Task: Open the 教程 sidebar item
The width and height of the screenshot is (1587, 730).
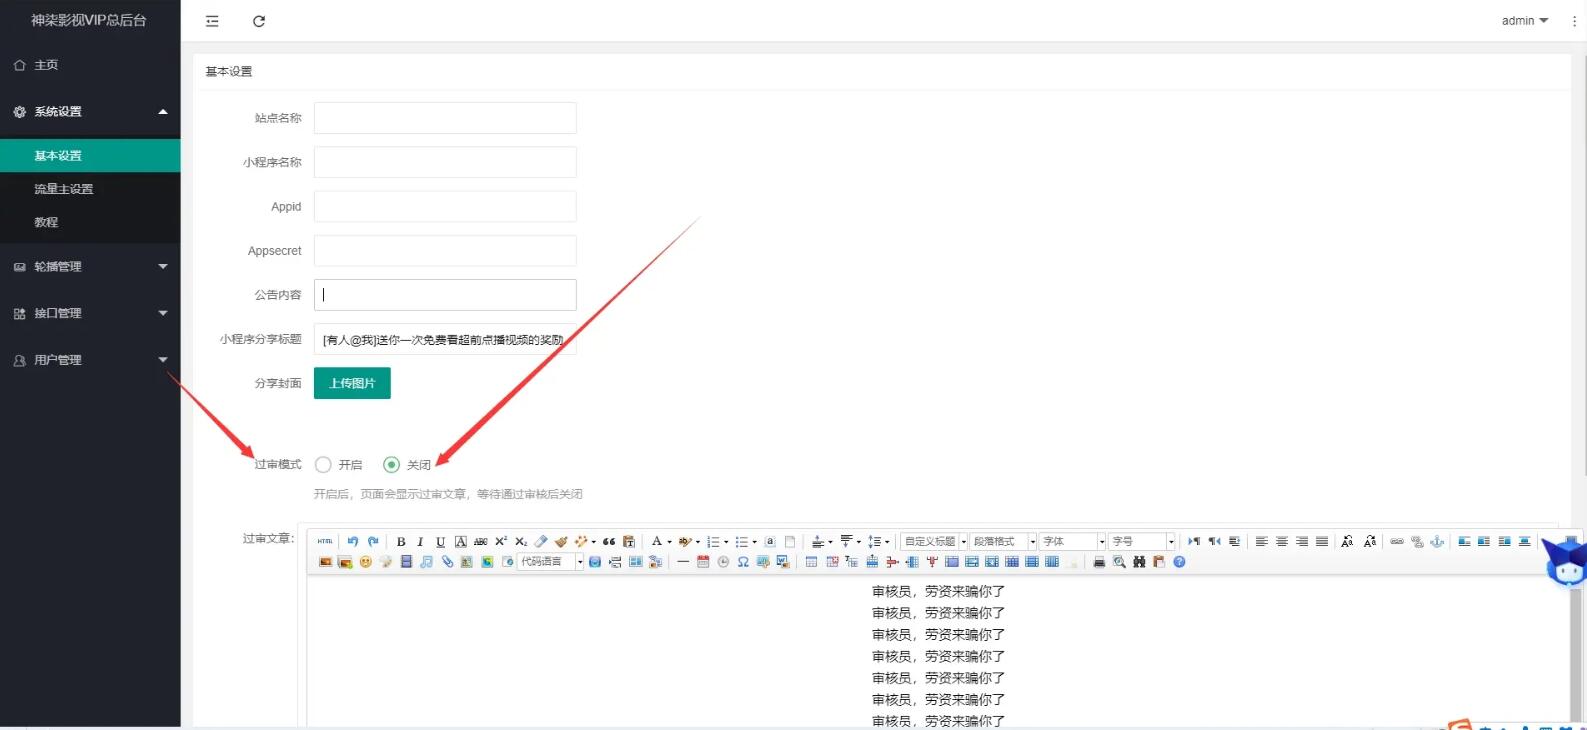Action: [46, 222]
